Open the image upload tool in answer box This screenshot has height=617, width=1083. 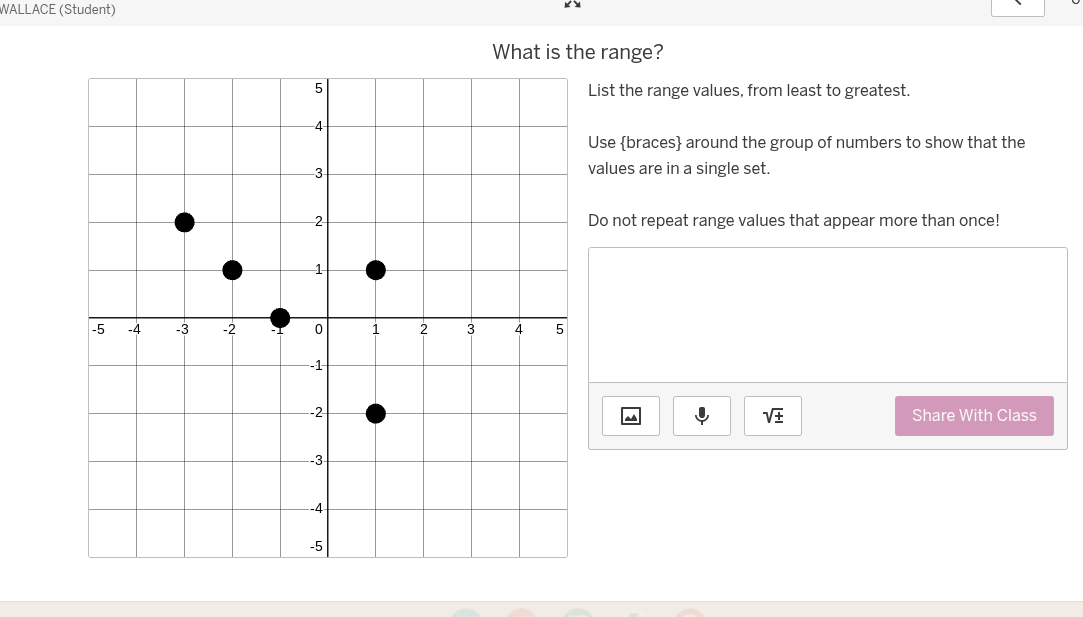click(x=630, y=415)
